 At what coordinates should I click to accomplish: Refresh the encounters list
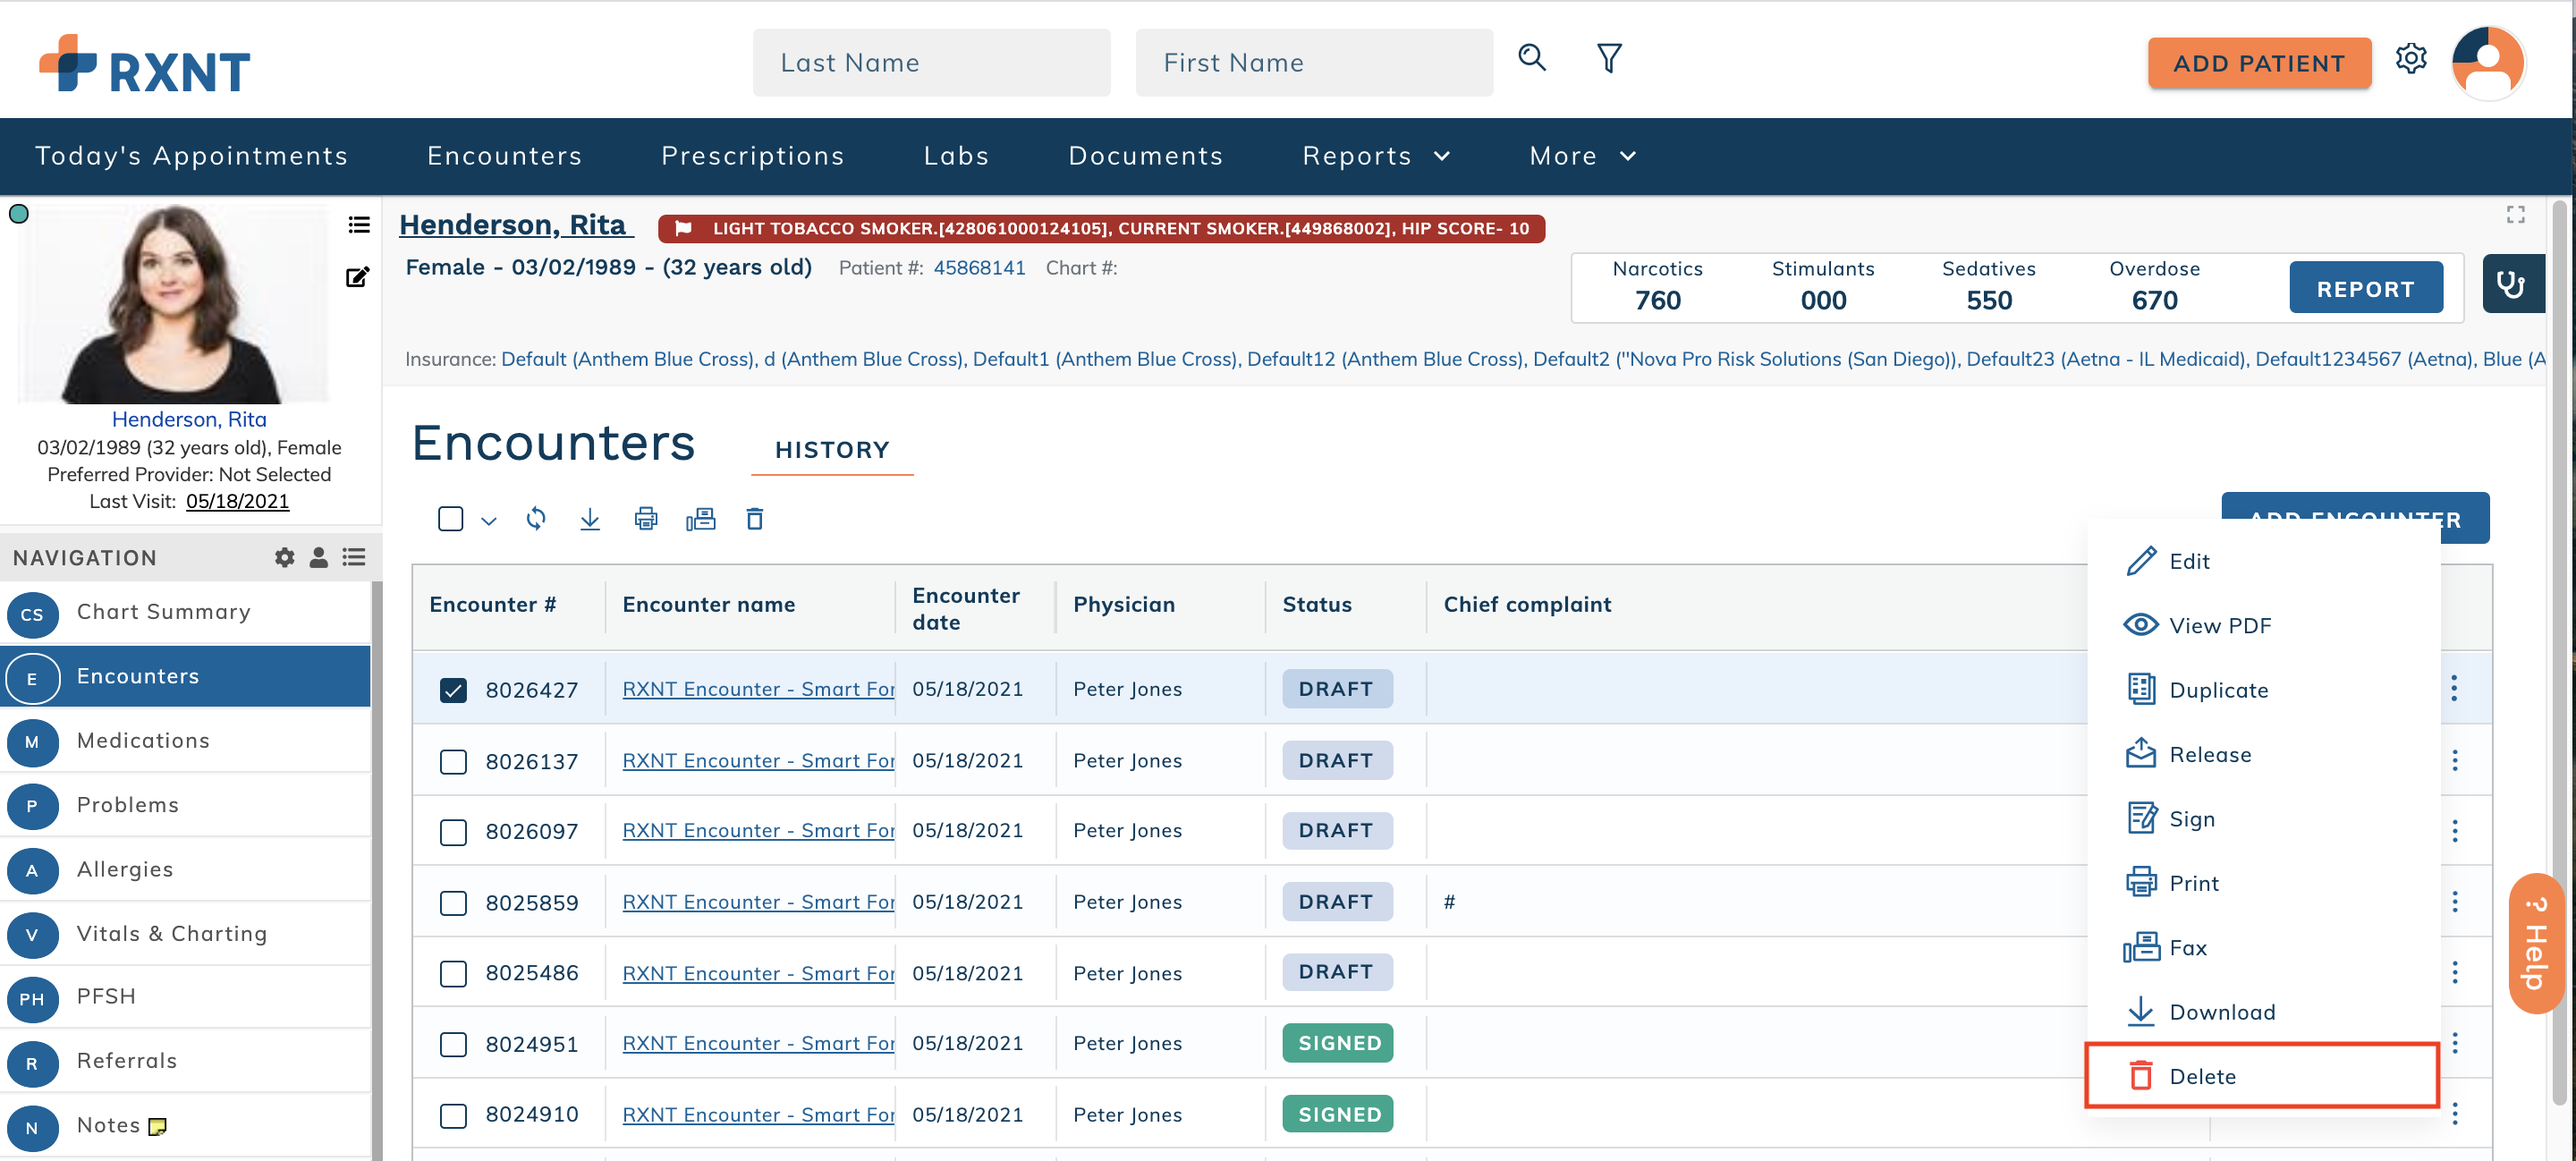tap(536, 518)
